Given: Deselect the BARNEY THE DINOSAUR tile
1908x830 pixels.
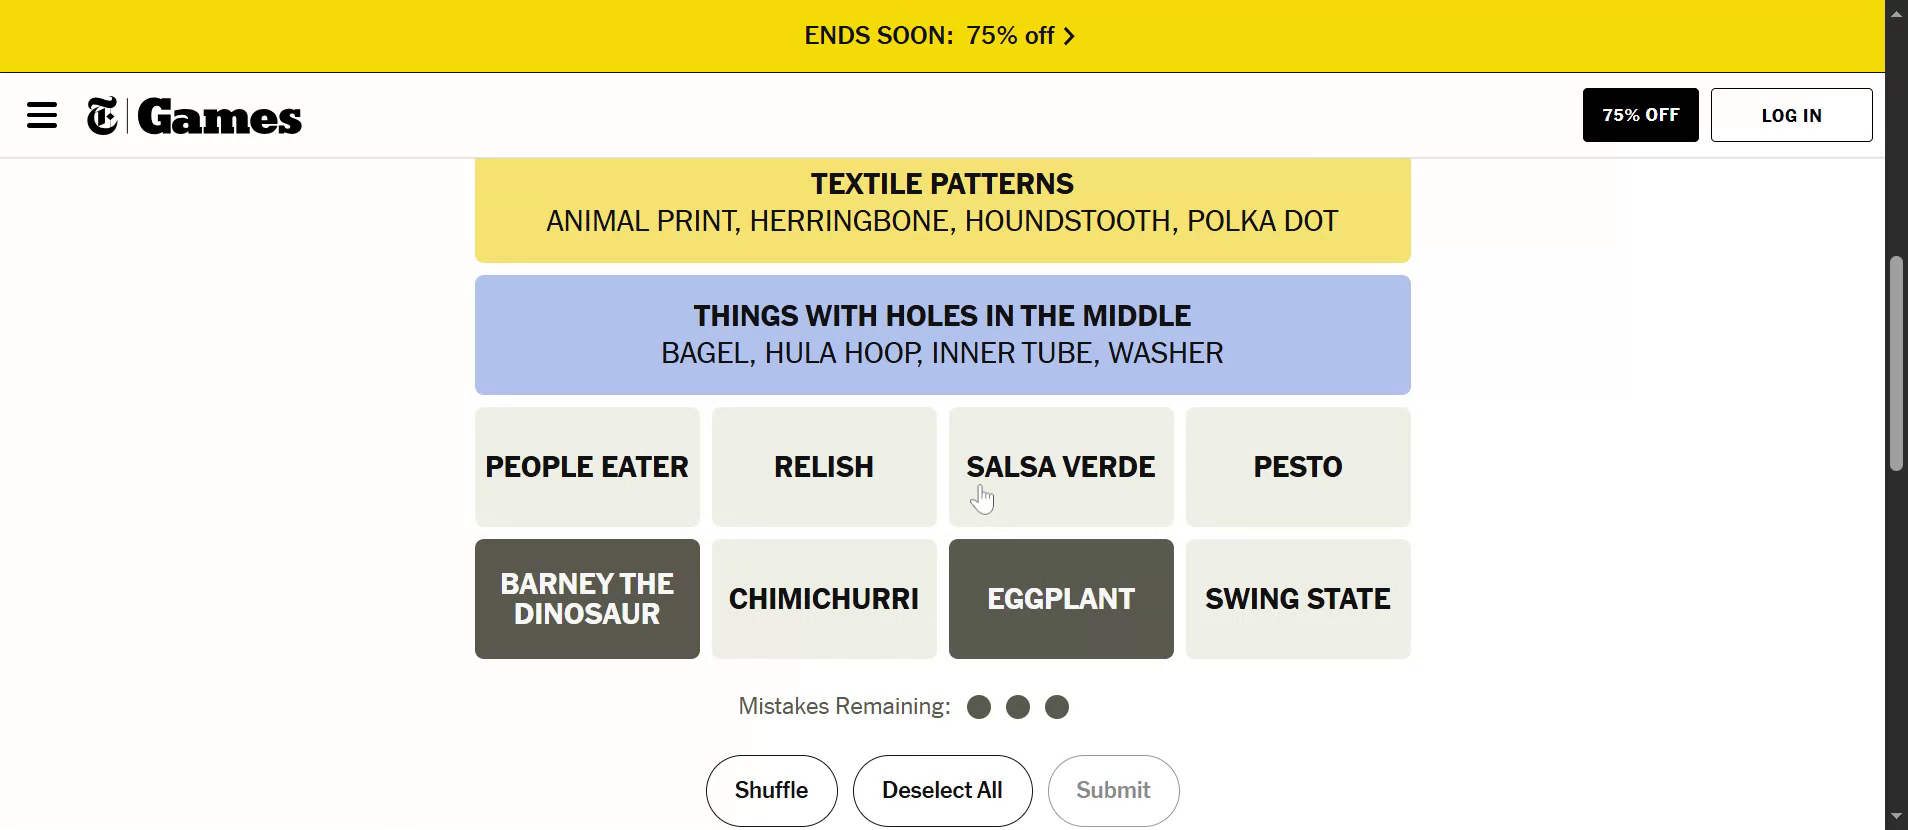Looking at the screenshot, I should 587,599.
